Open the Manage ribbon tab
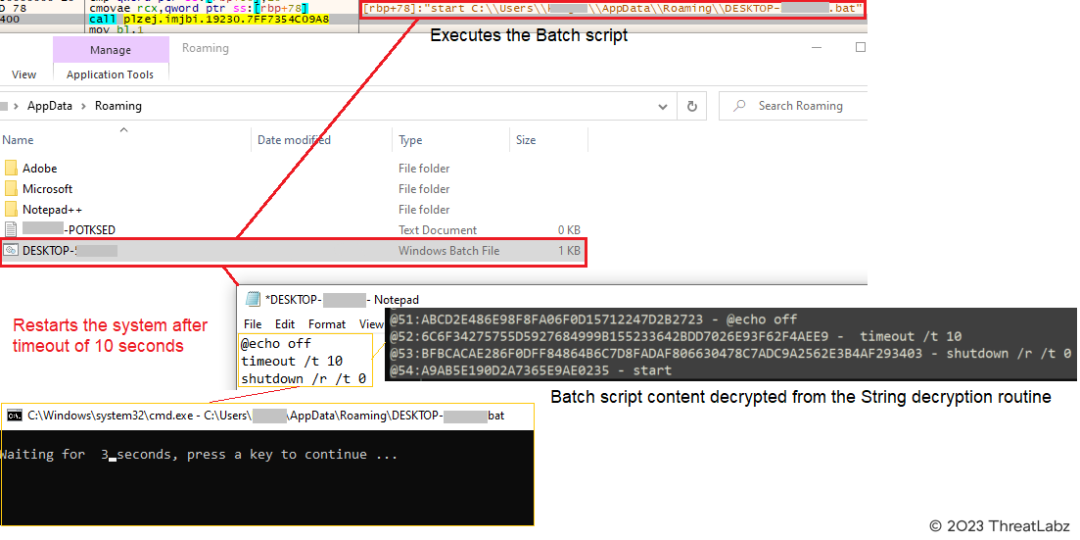Viewport: 1080px width, 540px height. click(x=110, y=50)
